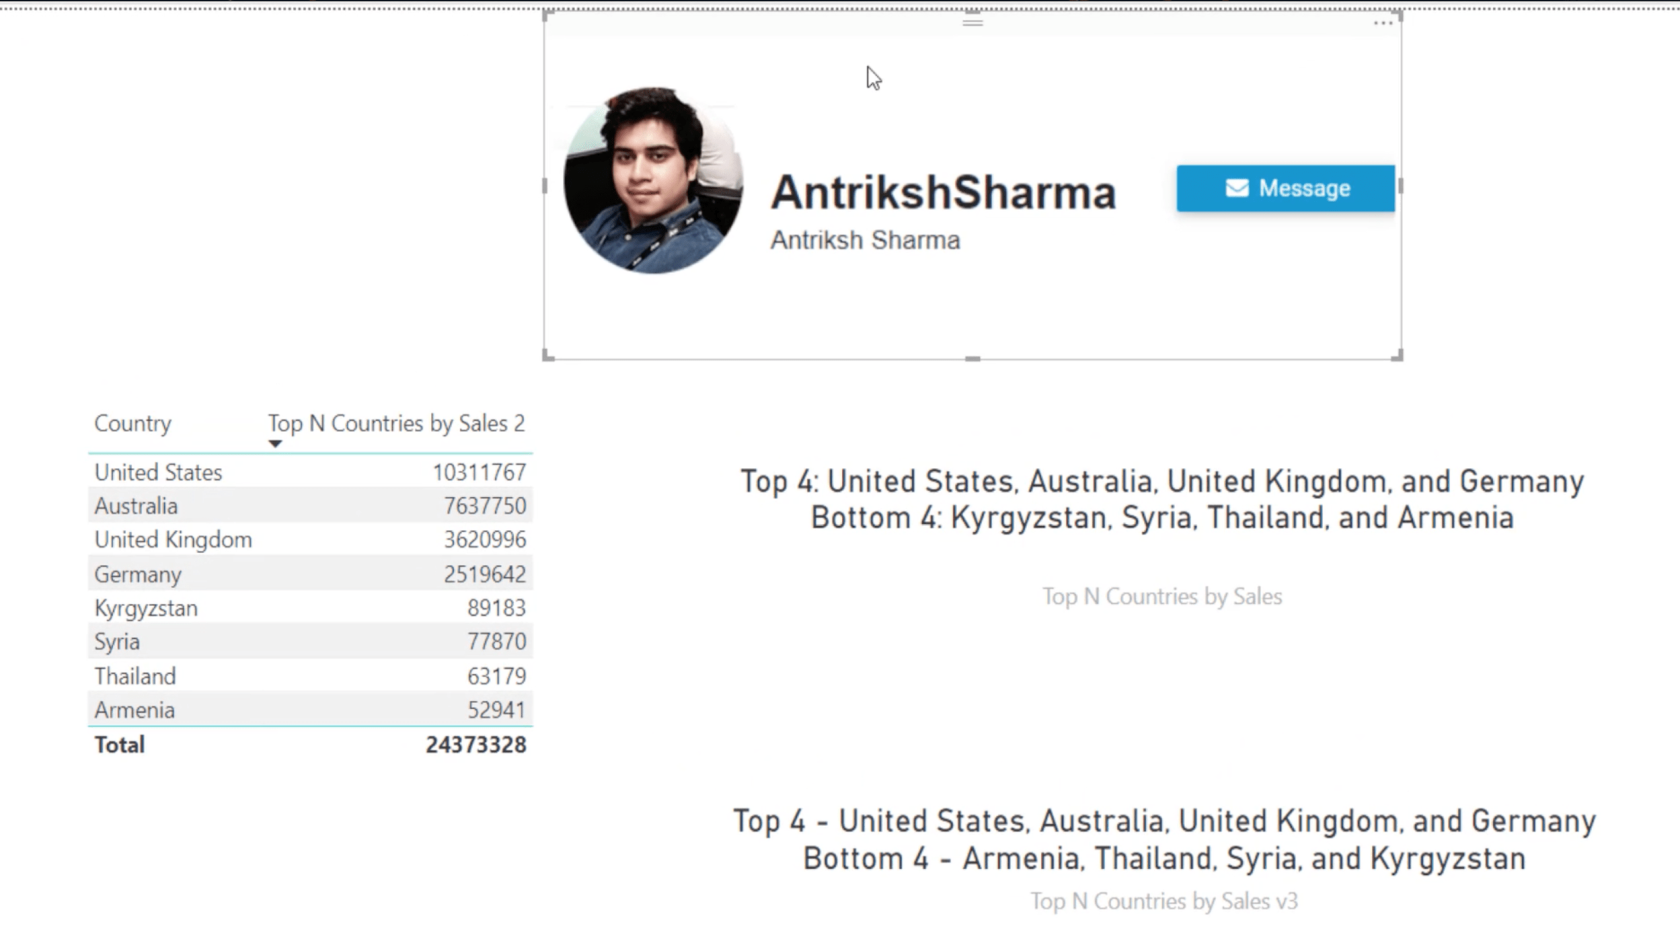Select the Germany row in table
This screenshot has height=943, width=1680.
310,574
